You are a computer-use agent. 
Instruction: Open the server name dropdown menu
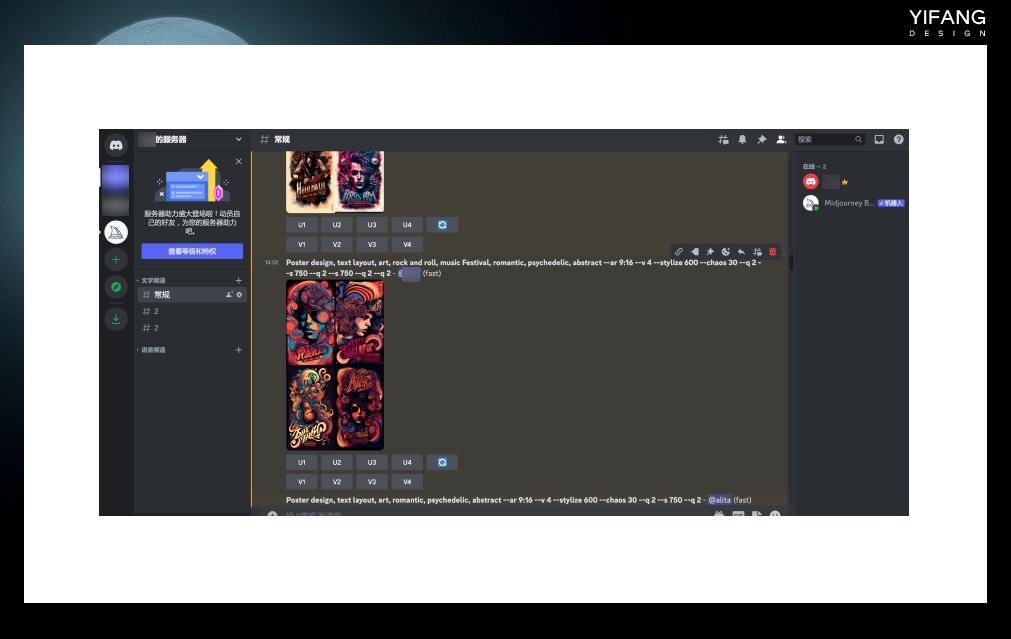tap(238, 140)
